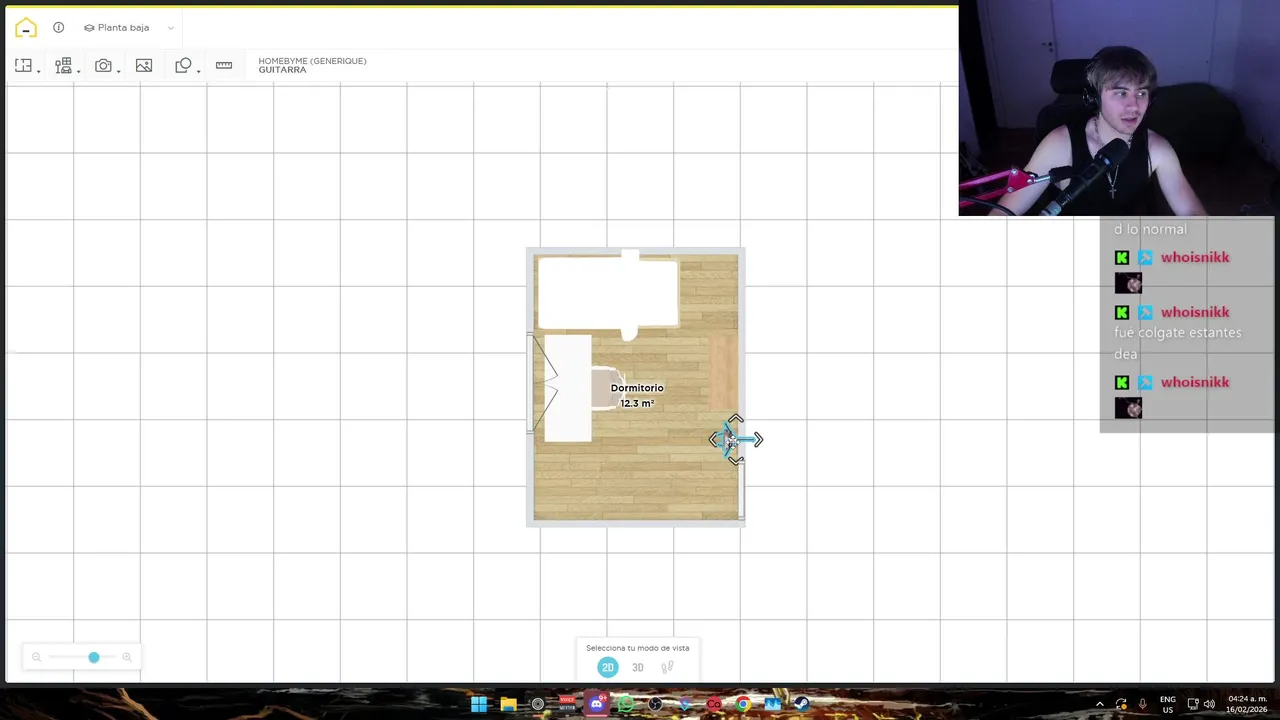This screenshot has width=1280, height=720.
Task: Open the image gallery tool
Action: pyautogui.click(x=143, y=65)
